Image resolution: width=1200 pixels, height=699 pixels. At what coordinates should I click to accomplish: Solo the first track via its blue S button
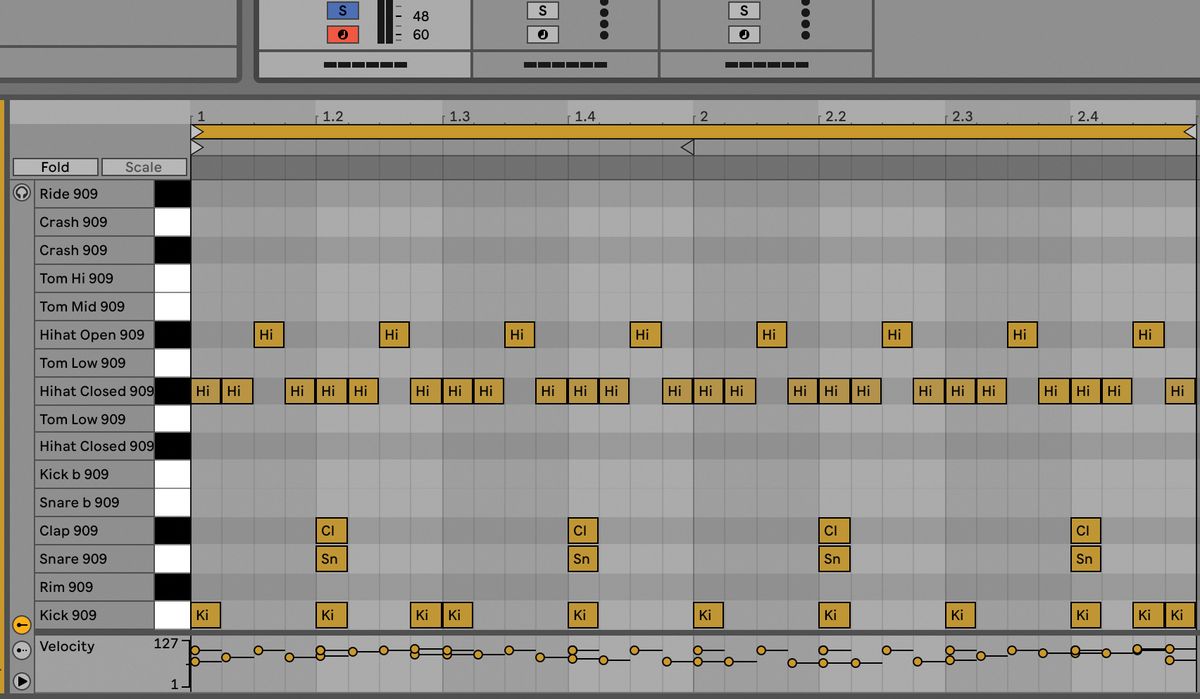pos(341,10)
